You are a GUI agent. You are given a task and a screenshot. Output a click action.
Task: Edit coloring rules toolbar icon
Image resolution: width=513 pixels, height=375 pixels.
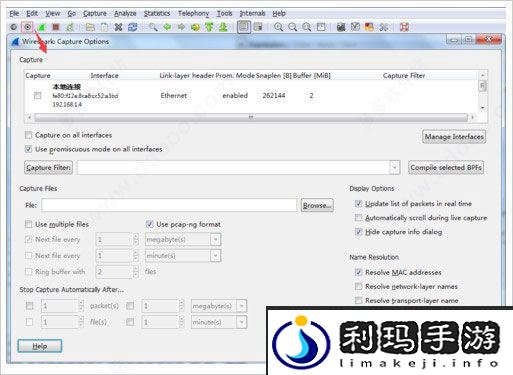(x=369, y=27)
